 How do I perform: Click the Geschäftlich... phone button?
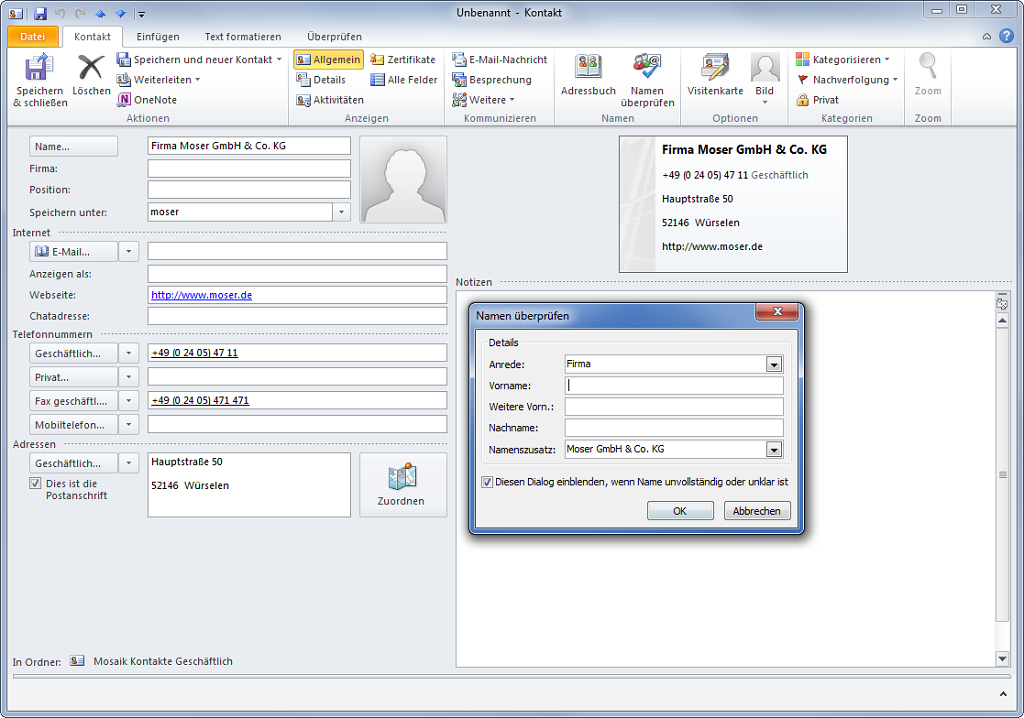tap(74, 353)
